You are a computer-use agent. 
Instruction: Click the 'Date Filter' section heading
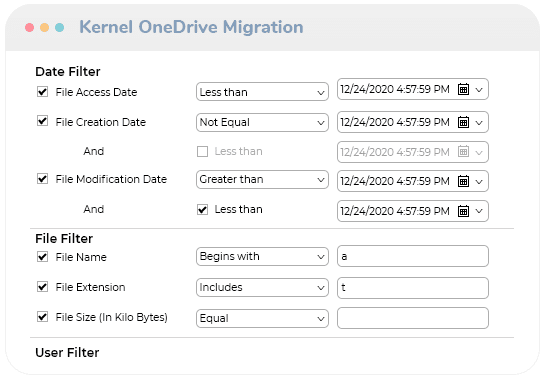tap(68, 72)
